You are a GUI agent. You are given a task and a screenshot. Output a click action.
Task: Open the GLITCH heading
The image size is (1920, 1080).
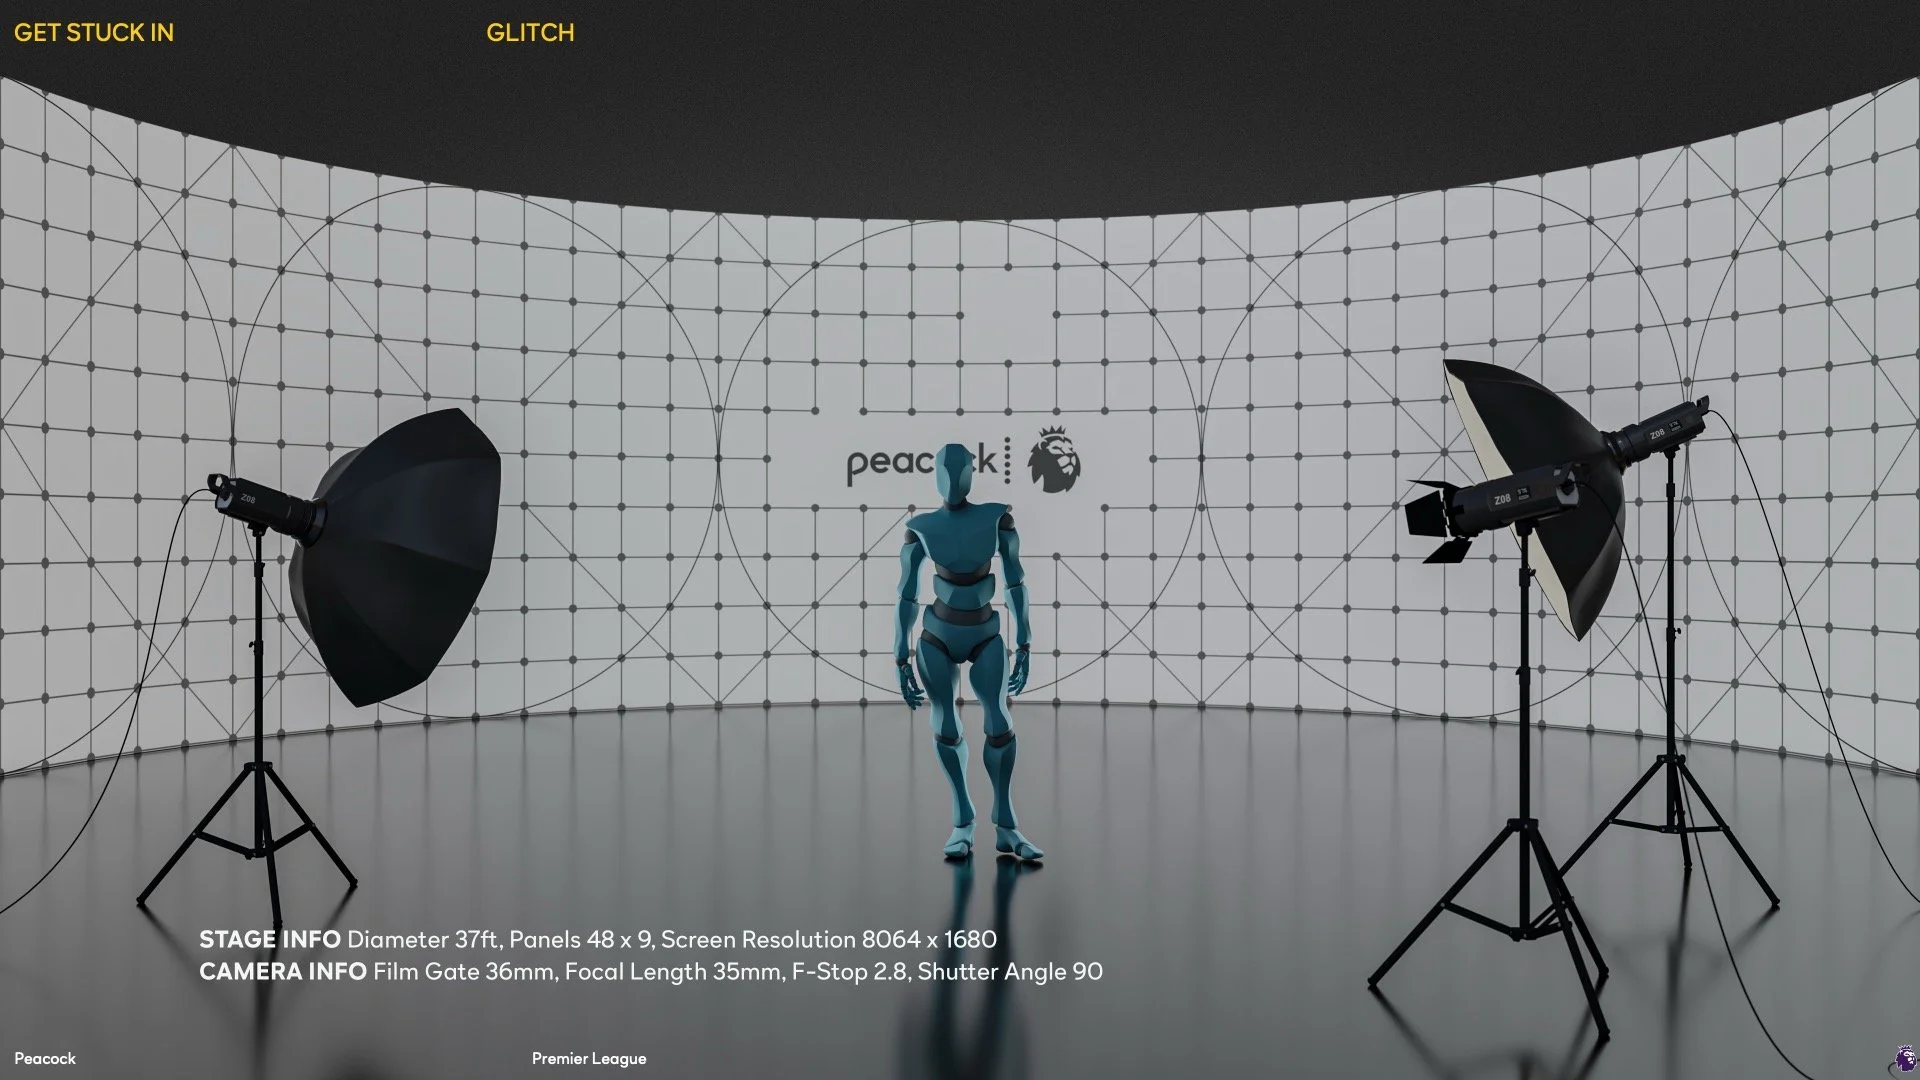coord(530,33)
